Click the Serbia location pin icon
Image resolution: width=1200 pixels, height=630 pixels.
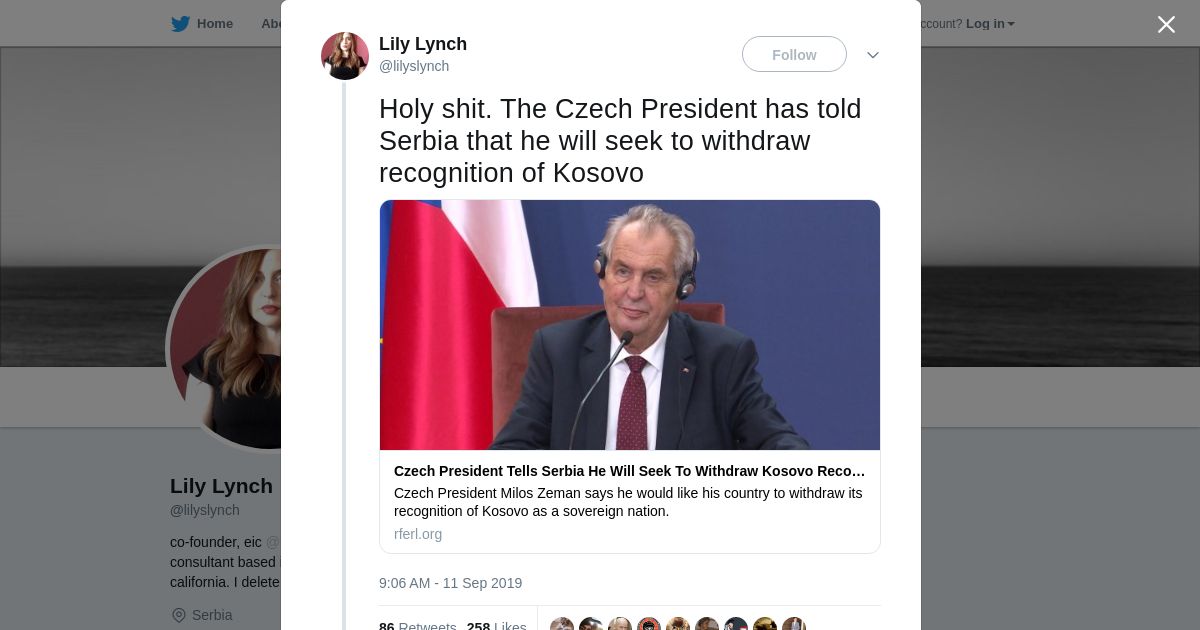click(179, 615)
